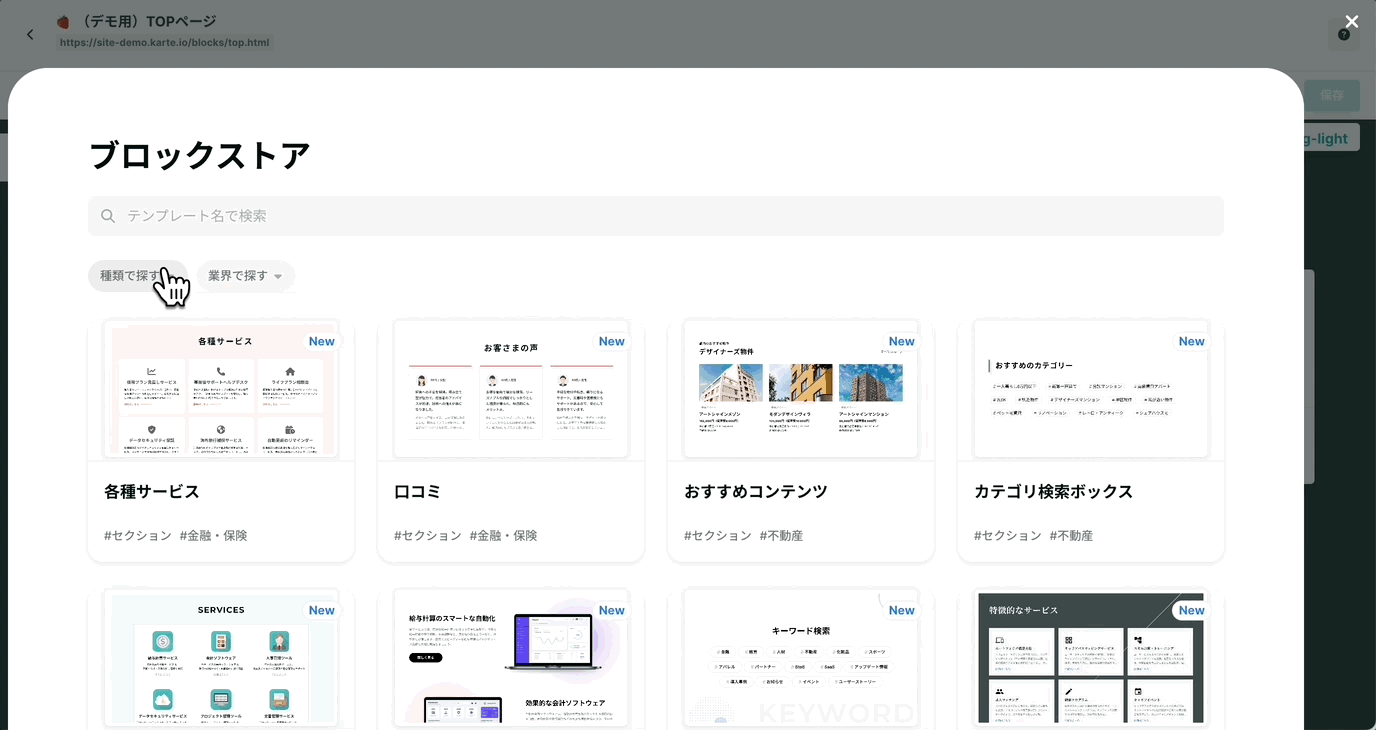This screenshot has width=1376, height=730.
Task: Click New badge on カテゴリ検索ボックス card
Action: 1192,341
